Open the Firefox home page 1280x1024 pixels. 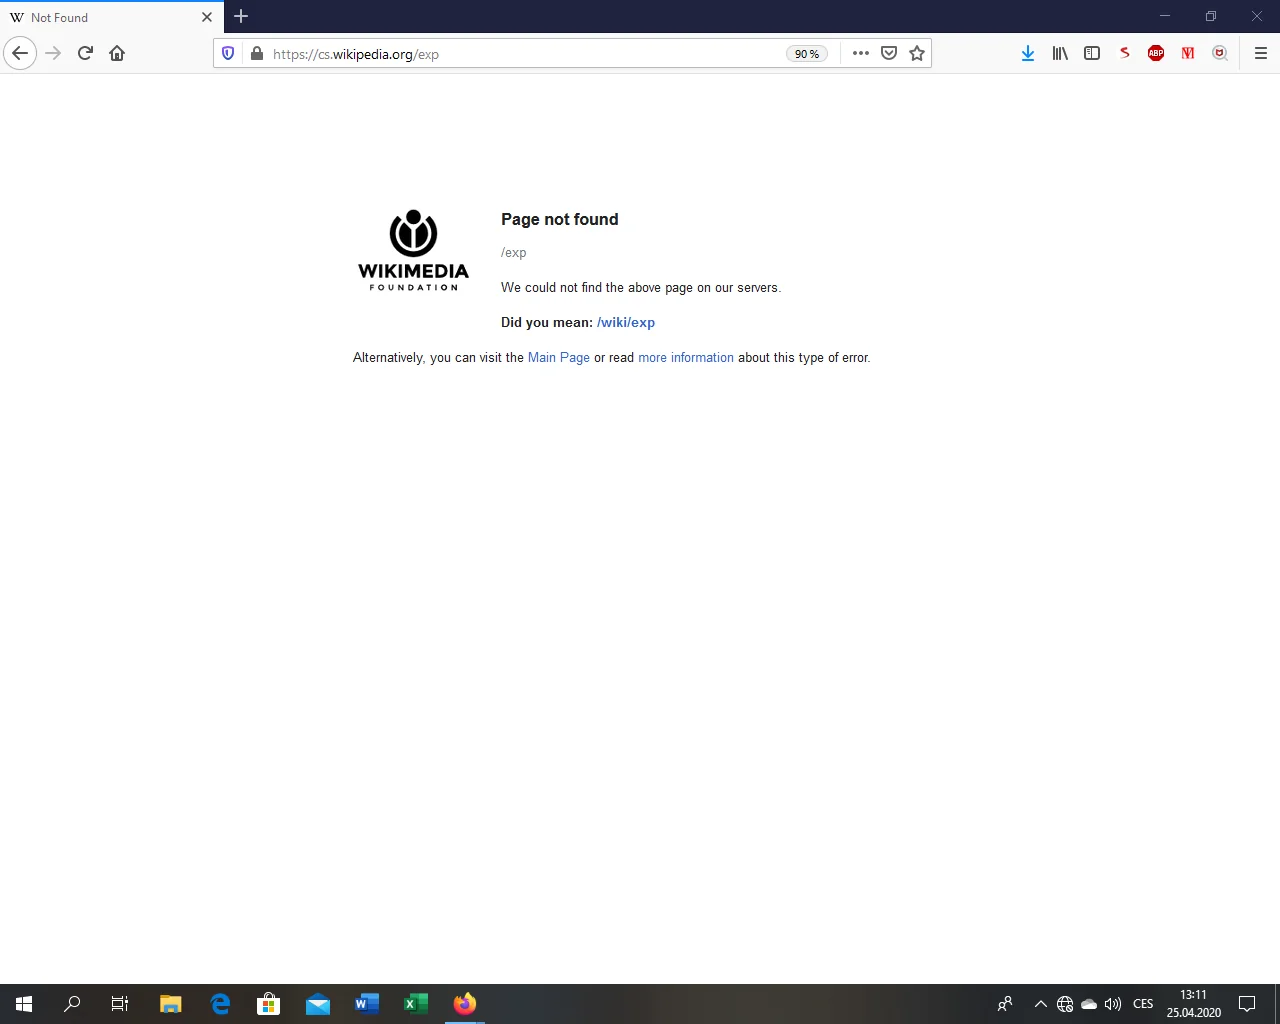[x=117, y=53]
